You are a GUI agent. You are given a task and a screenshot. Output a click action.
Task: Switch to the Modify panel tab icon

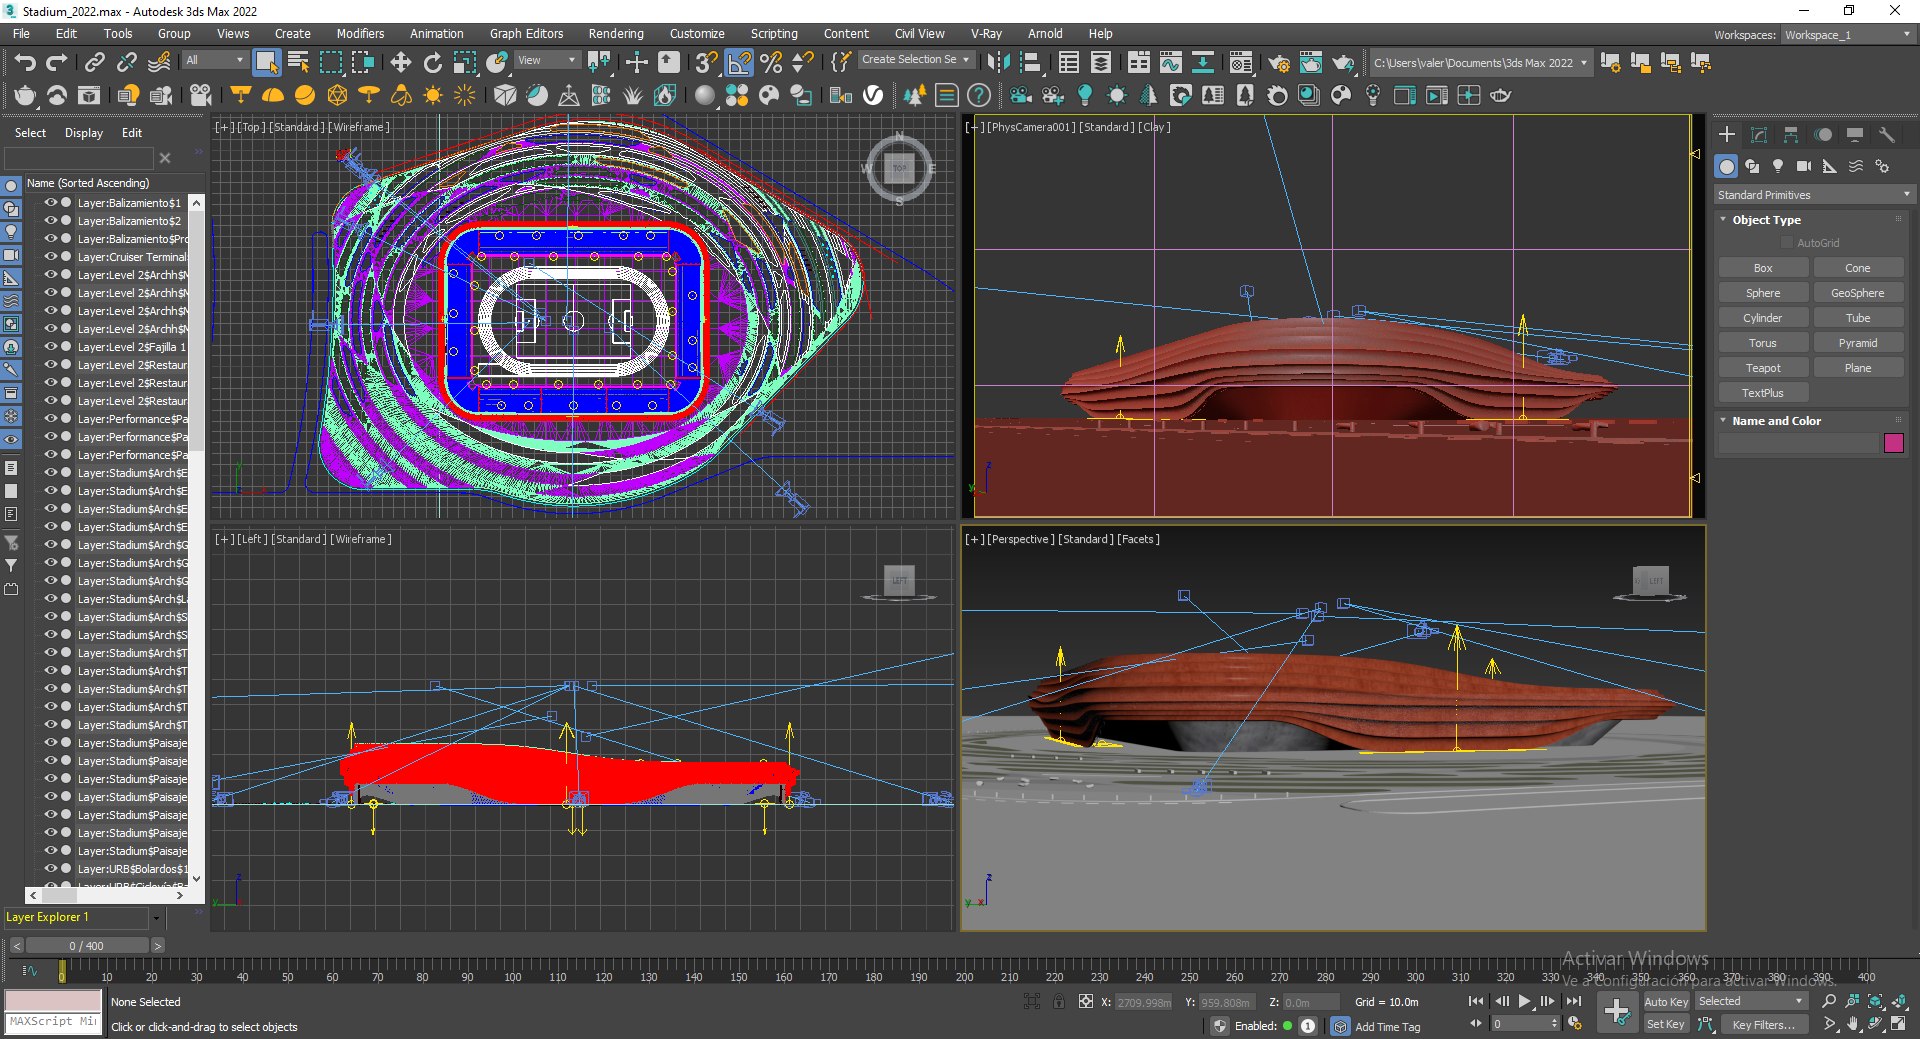[x=1759, y=134]
